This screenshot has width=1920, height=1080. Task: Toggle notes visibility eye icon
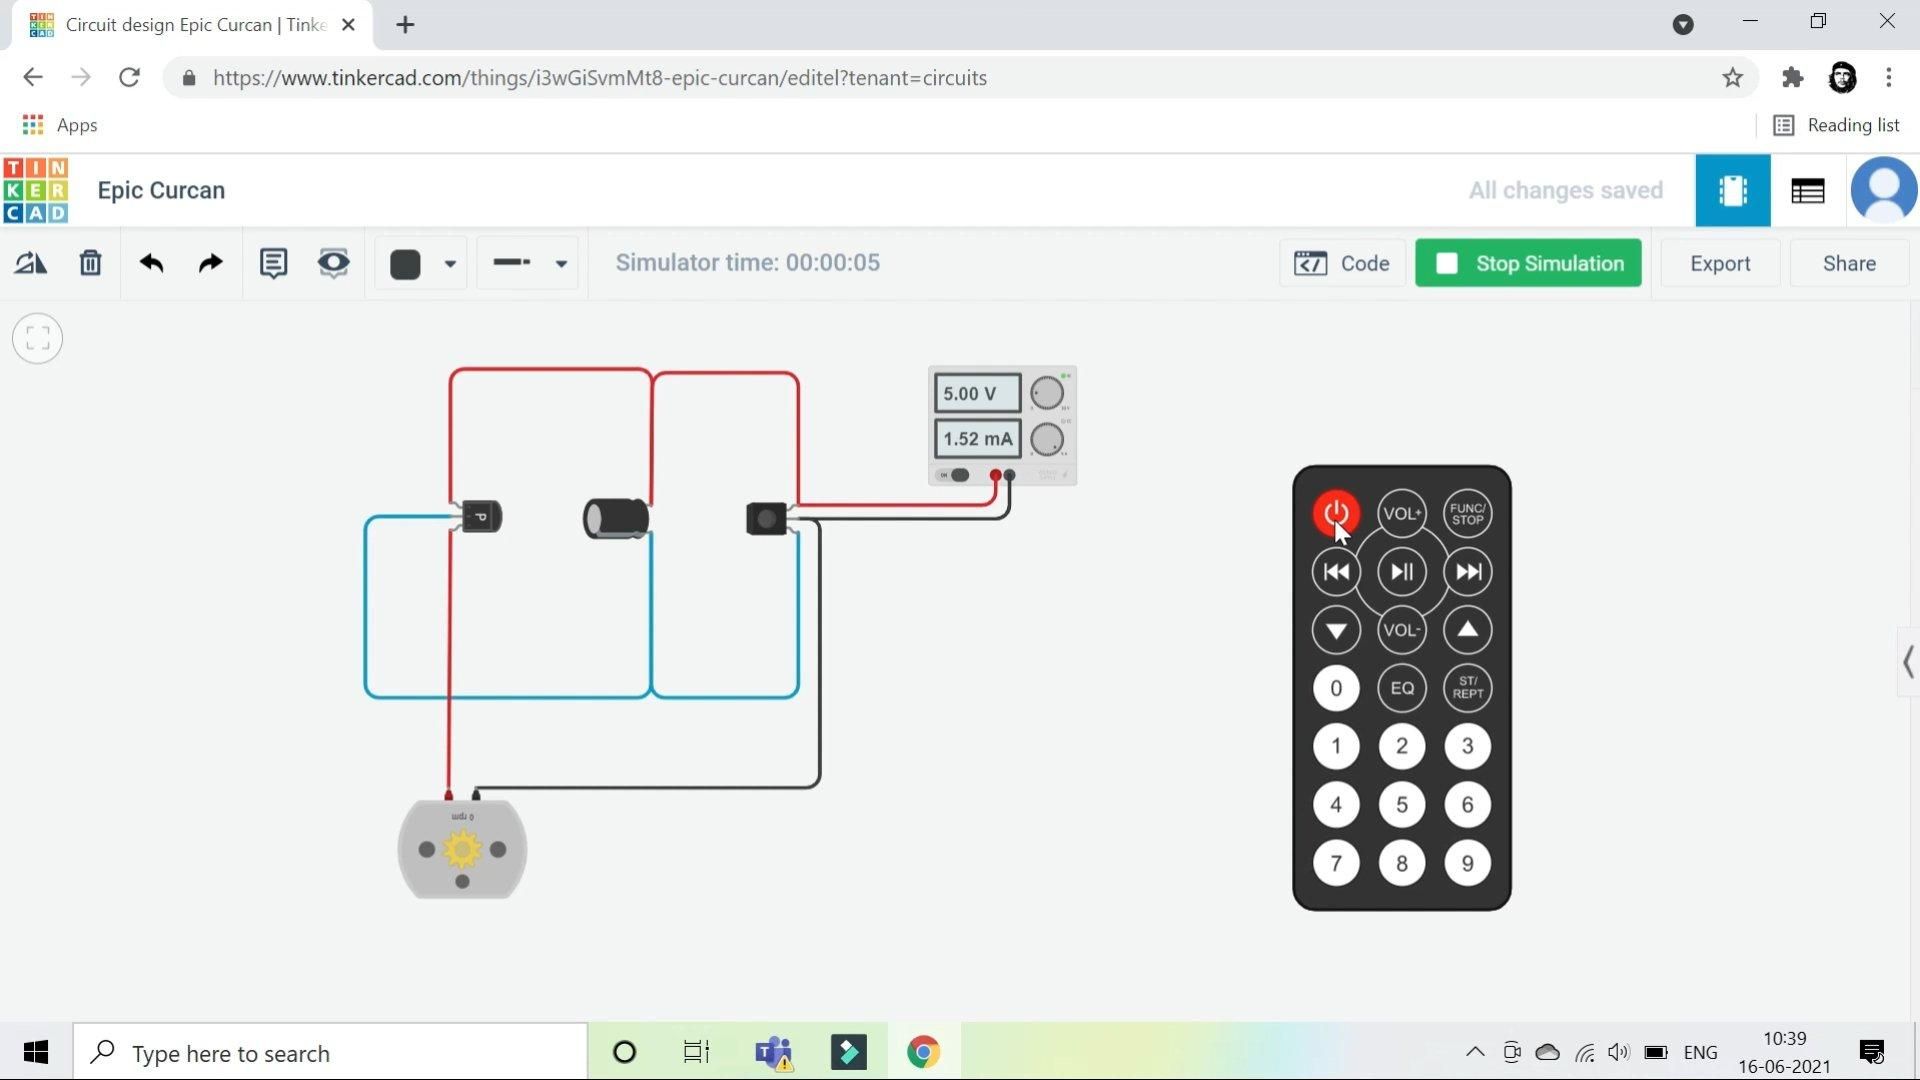click(x=333, y=263)
